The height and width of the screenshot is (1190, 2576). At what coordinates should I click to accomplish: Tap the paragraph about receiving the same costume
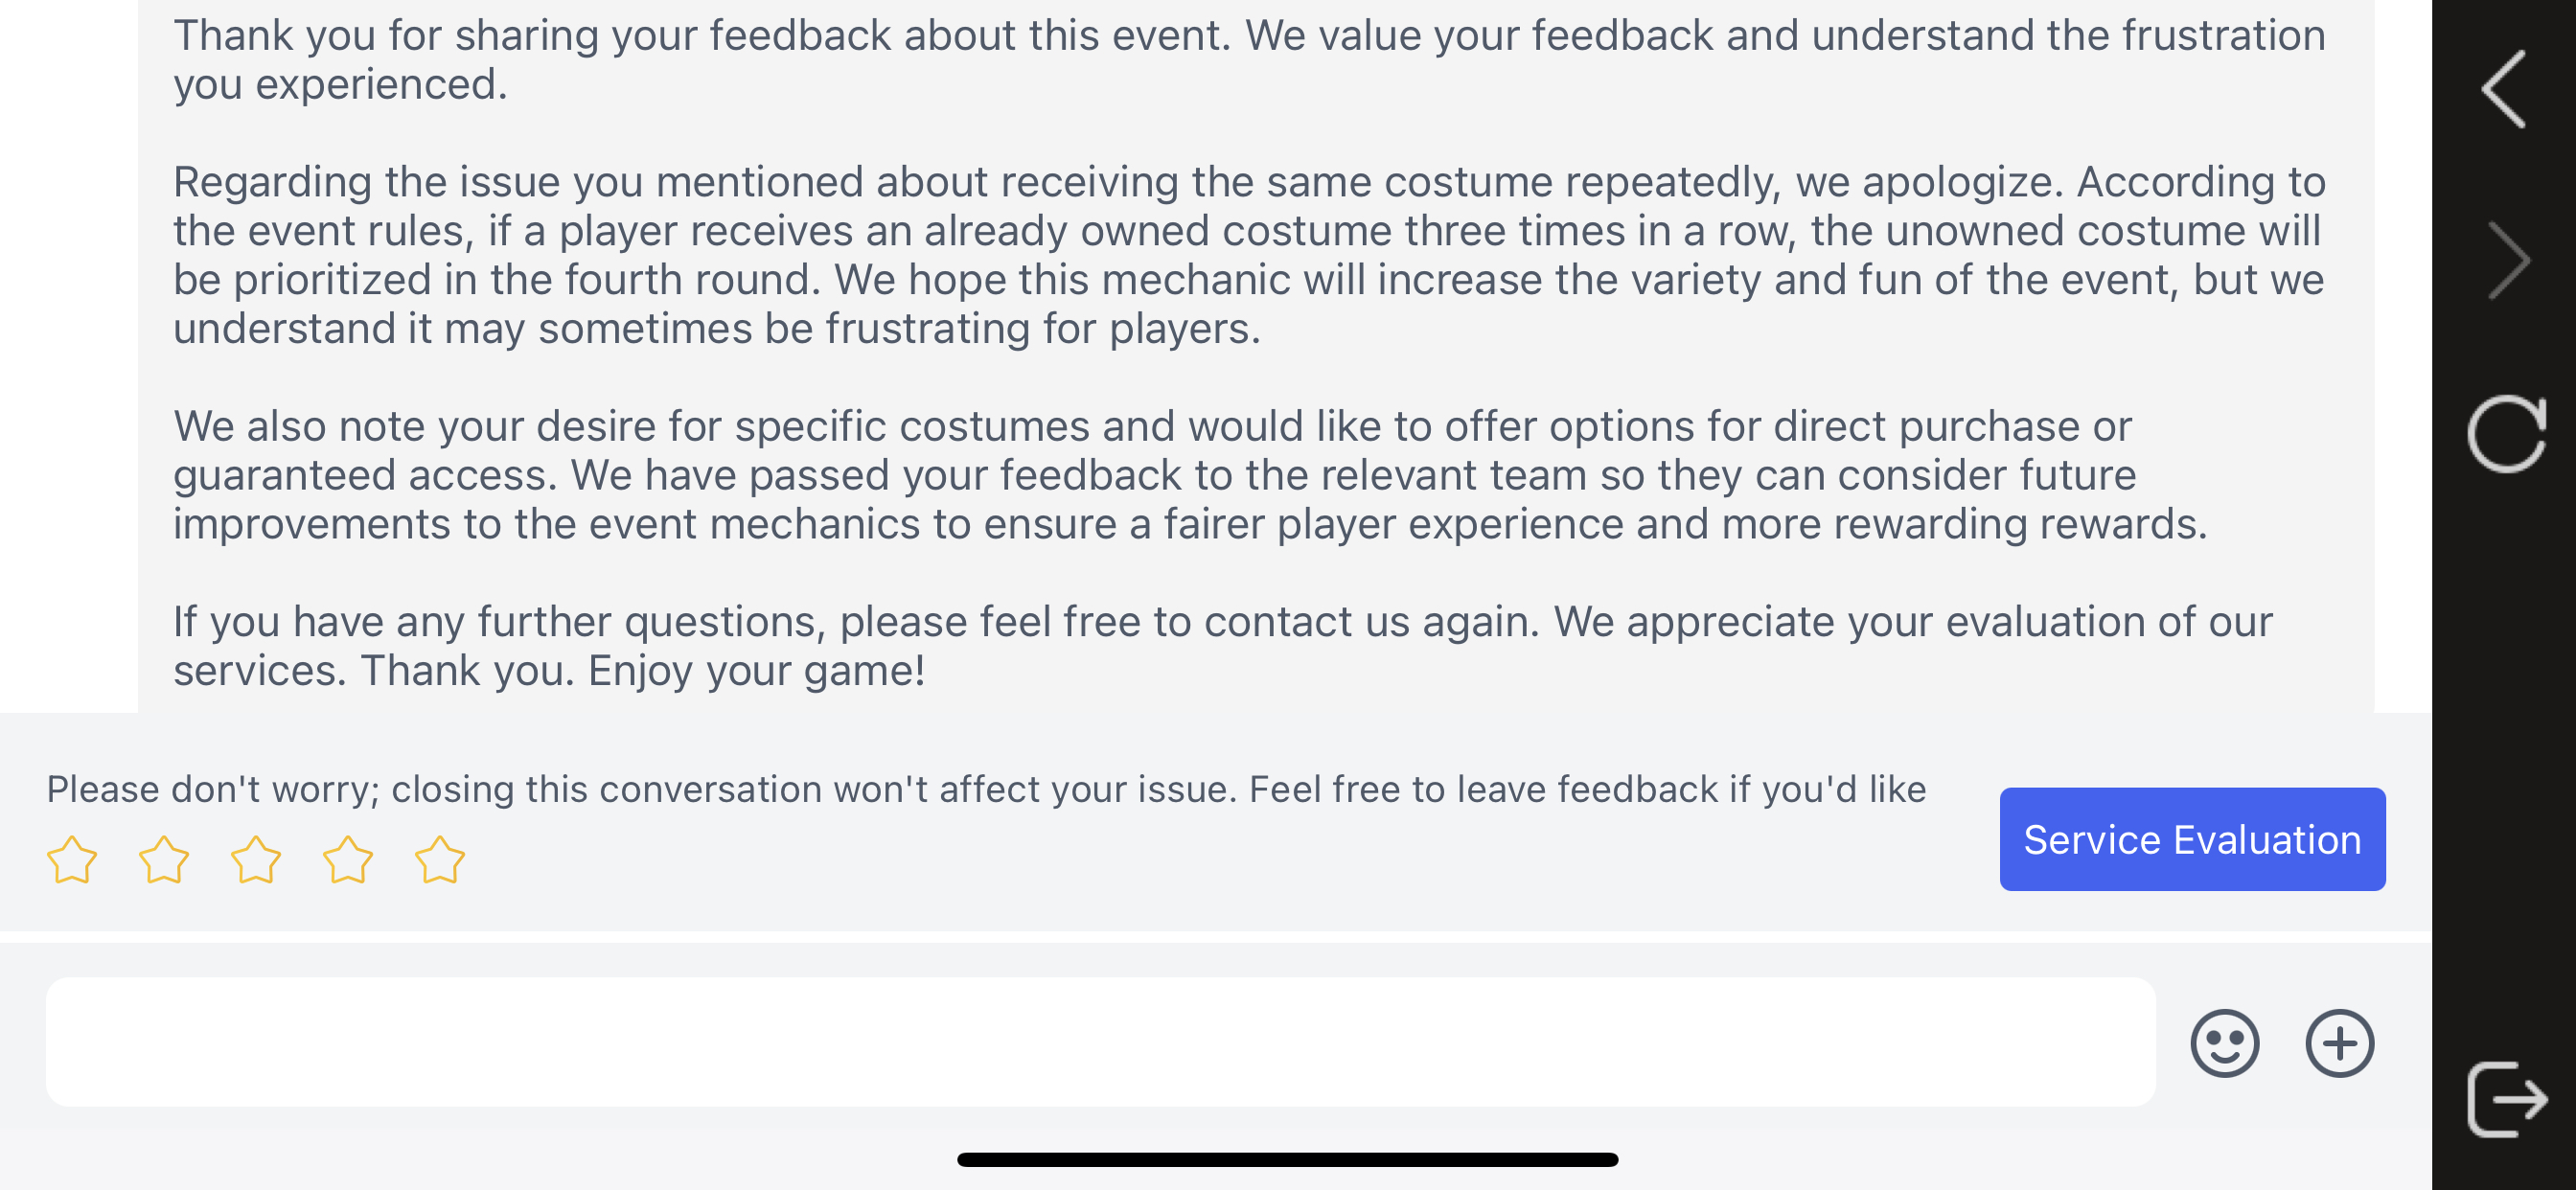(1250, 255)
